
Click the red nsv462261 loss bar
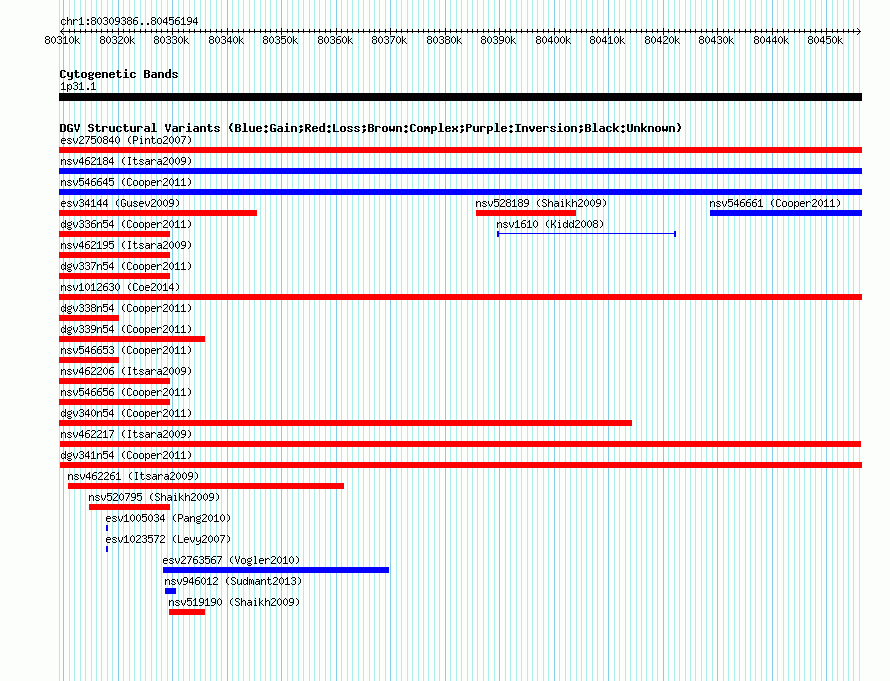tap(205, 486)
